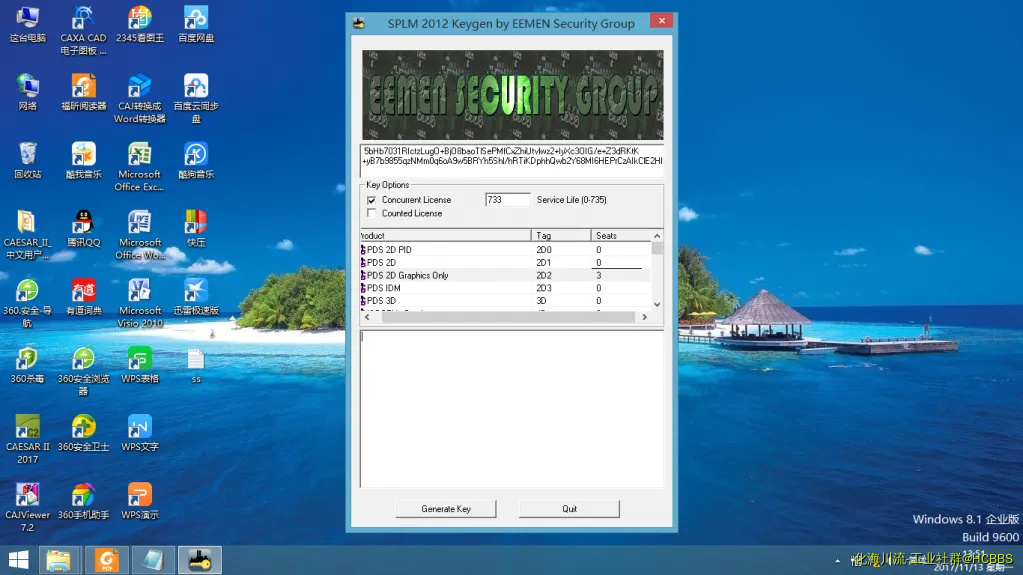Screen dimensions: 1023x575
Task: Open the 网络 desktop icon
Action: click(x=27, y=92)
